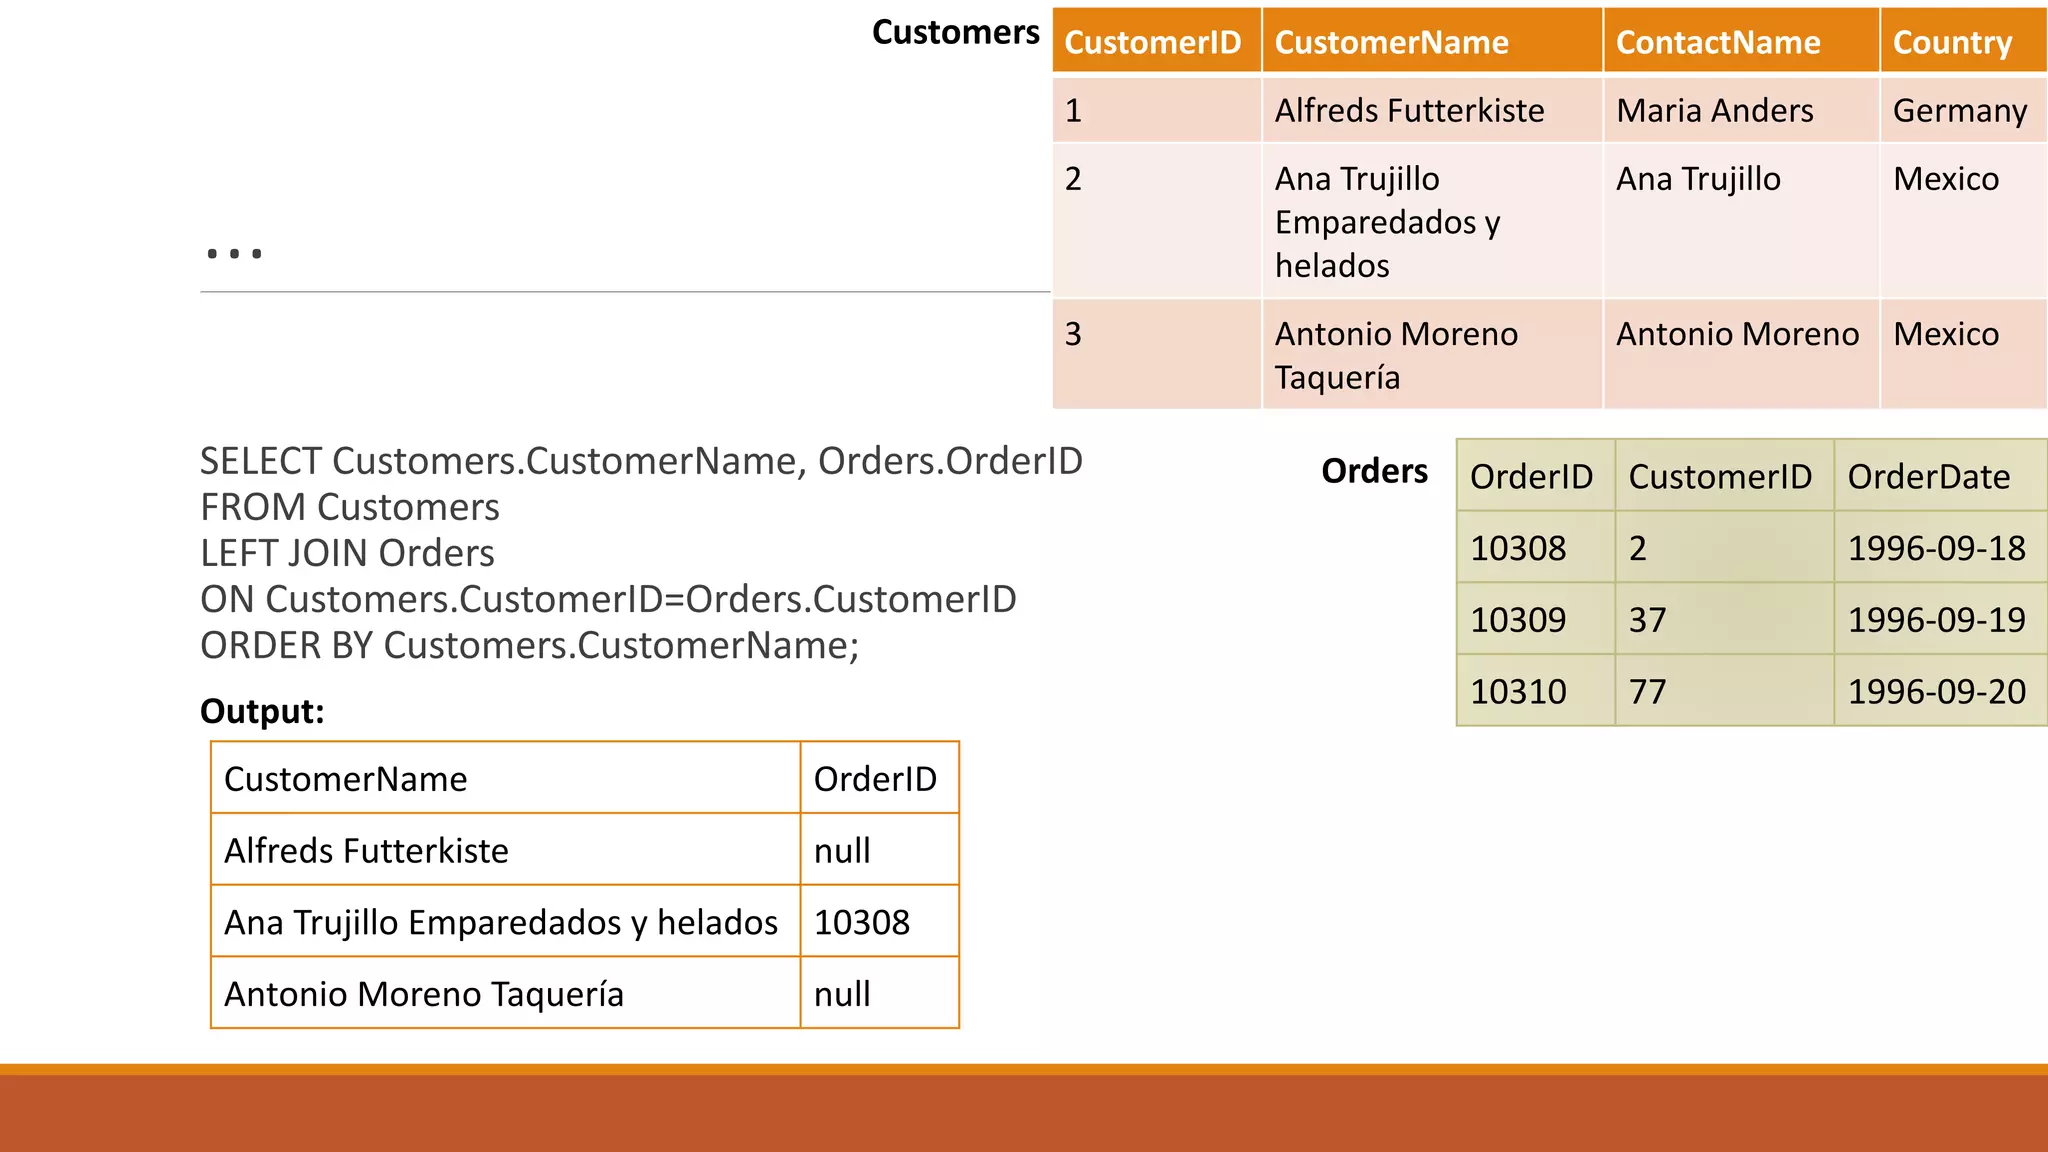Image resolution: width=2048 pixels, height=1152 pixels.
Task: Click the OrderID header in Orders table
Action: click(1530, 476)
